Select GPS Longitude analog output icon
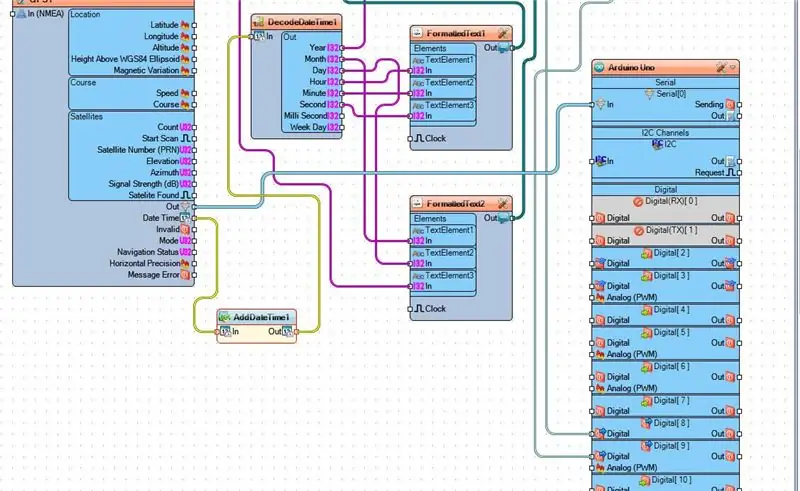 (x=185, y=36)
